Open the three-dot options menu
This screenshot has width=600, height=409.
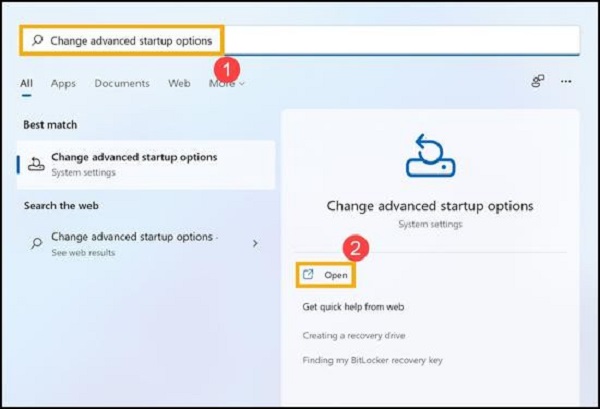pyautogui.click(x=566, y=82)
